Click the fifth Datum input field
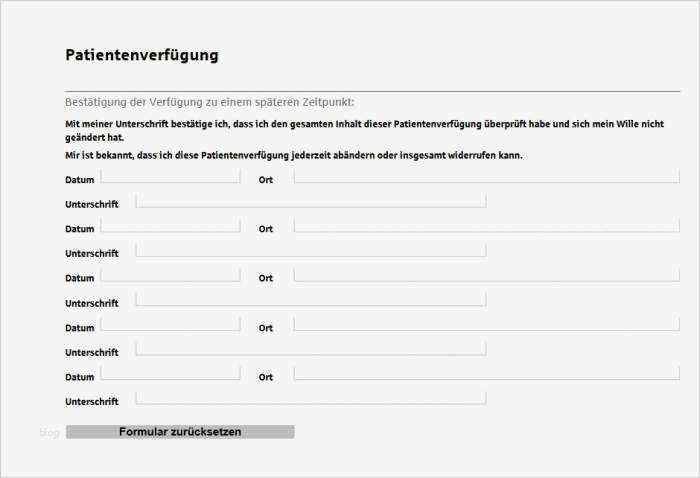The width and height of the screenshot is (700, 478). point(170,374)
